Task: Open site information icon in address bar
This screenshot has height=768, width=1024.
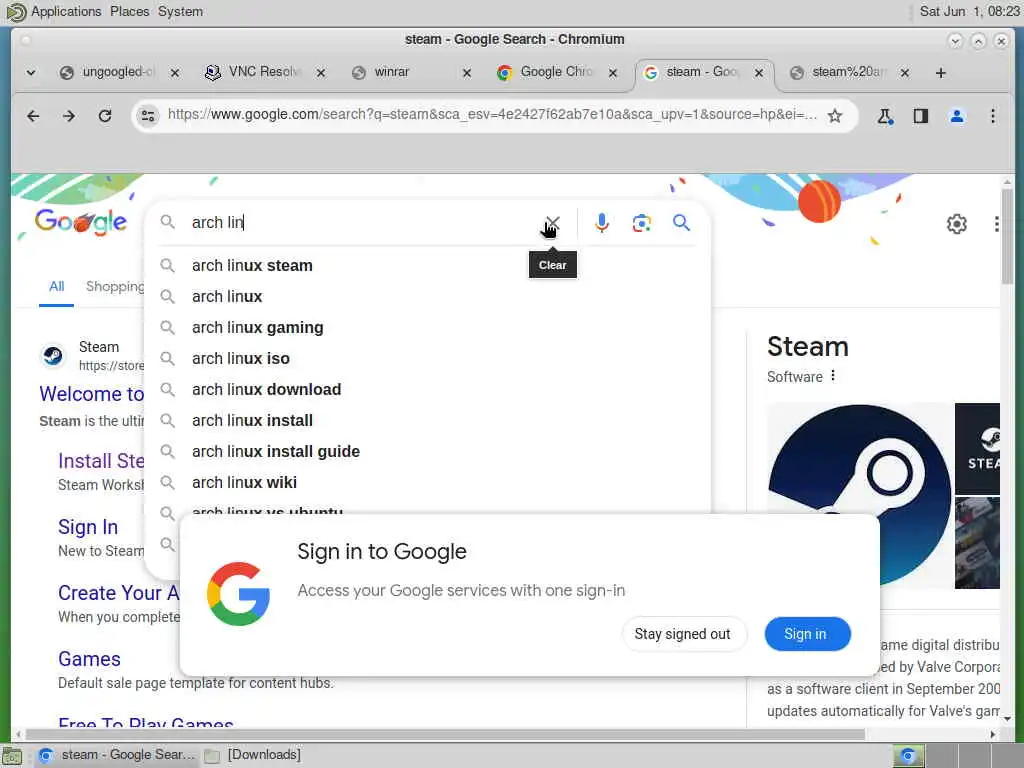Action: [148, 116]
